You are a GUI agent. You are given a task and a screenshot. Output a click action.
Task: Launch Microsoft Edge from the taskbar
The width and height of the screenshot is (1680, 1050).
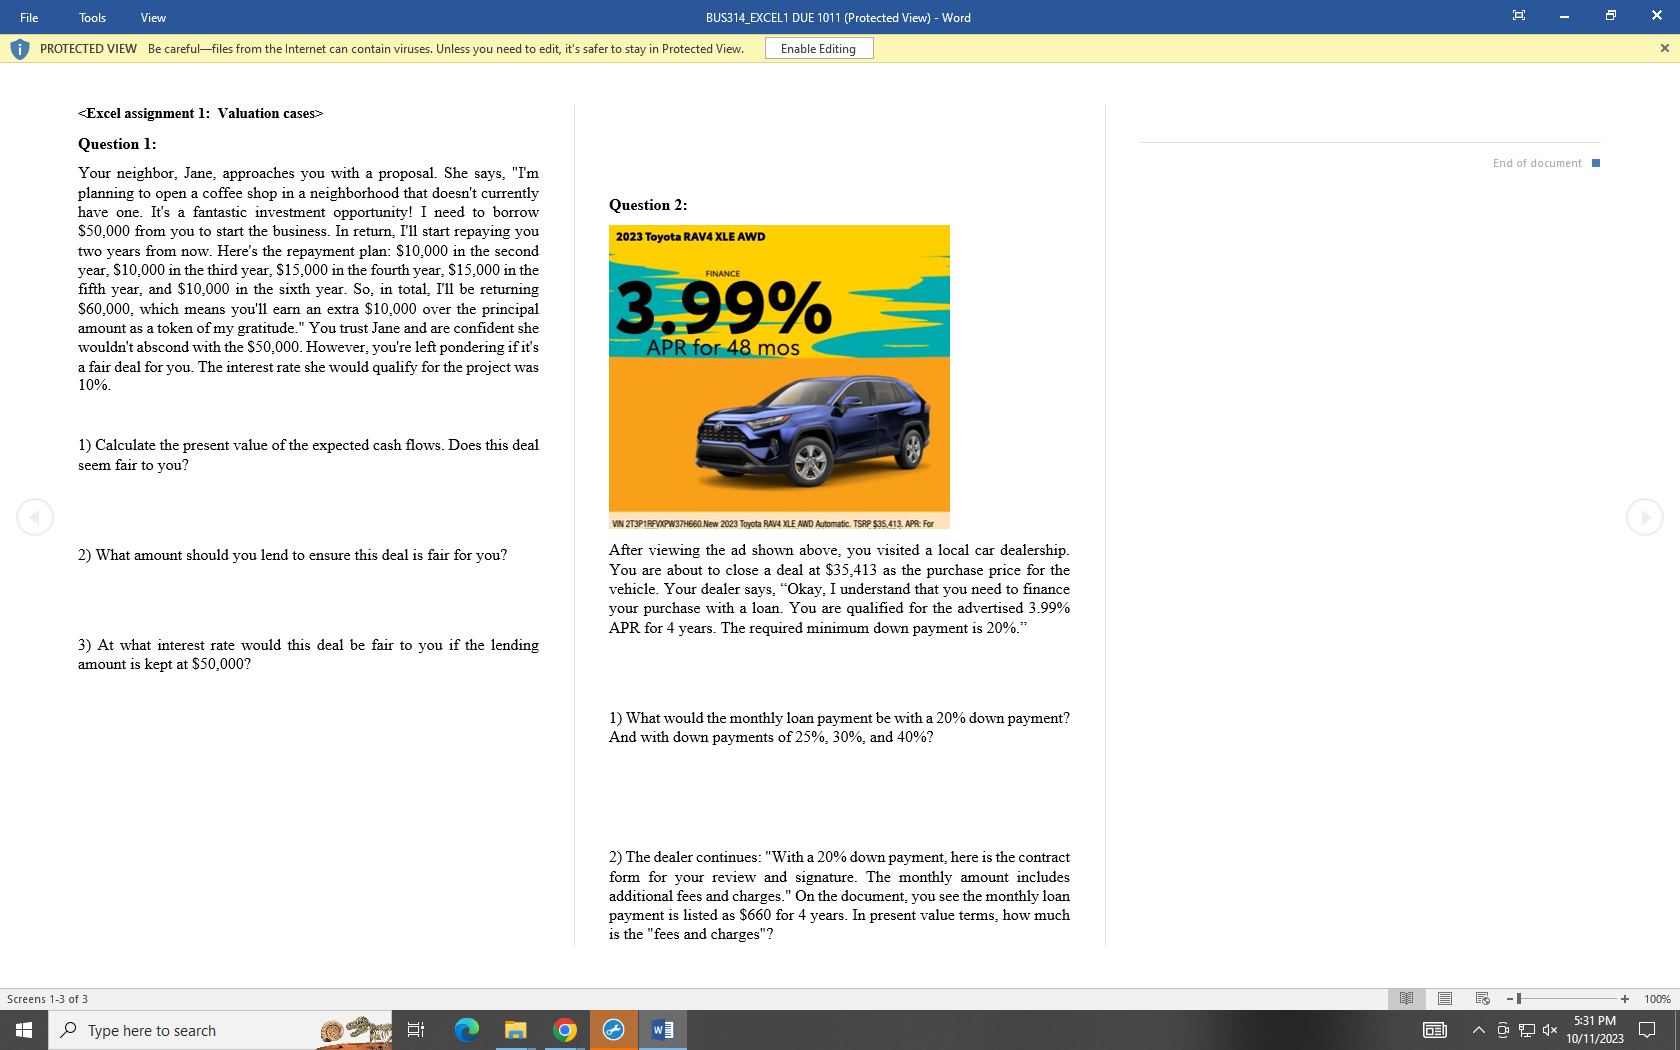click(x=467, y=1030)
